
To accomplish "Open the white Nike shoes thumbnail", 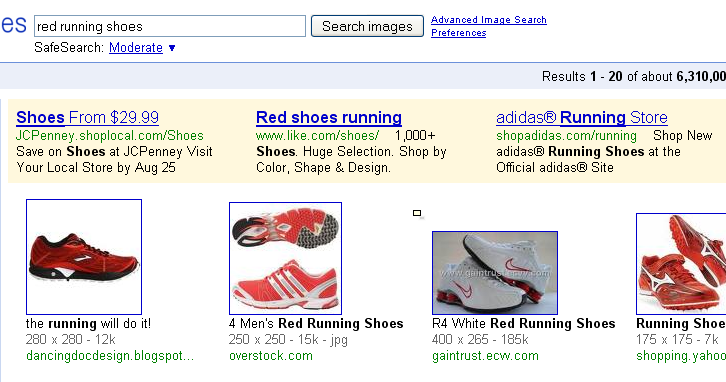I will 494,273.
